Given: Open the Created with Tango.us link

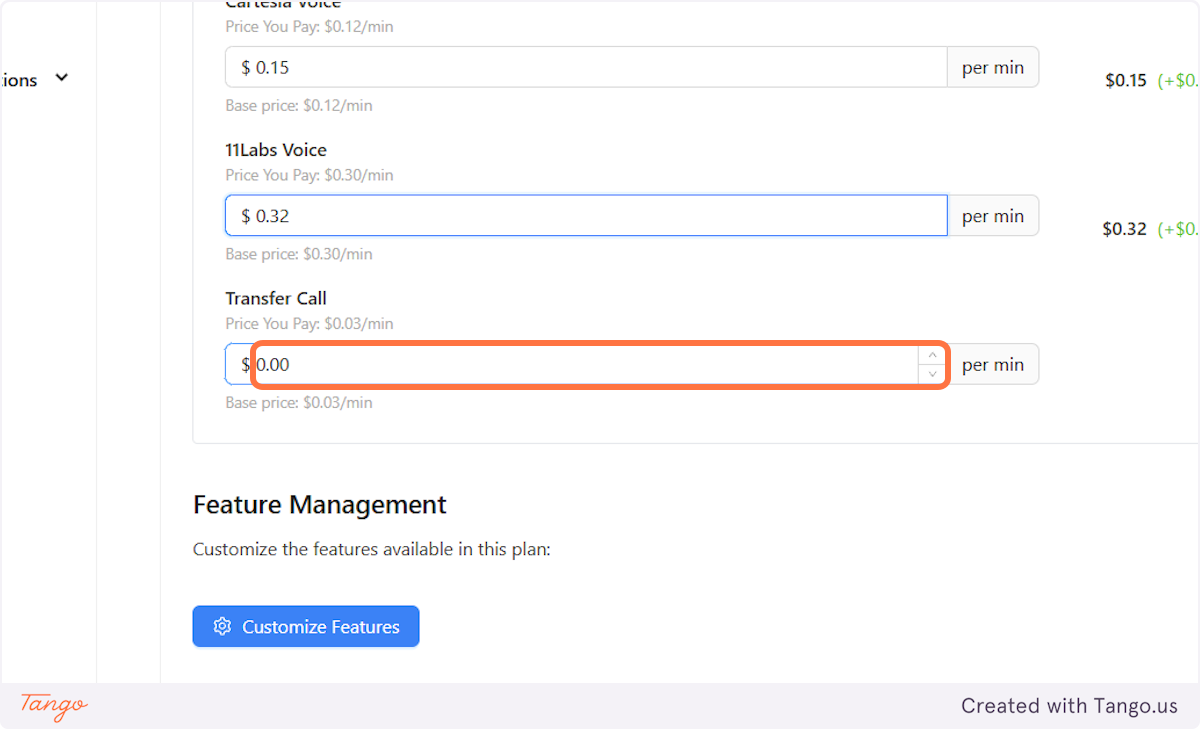Looking at the screenshot, I should pyautogui.click(x=1069, y=705).
